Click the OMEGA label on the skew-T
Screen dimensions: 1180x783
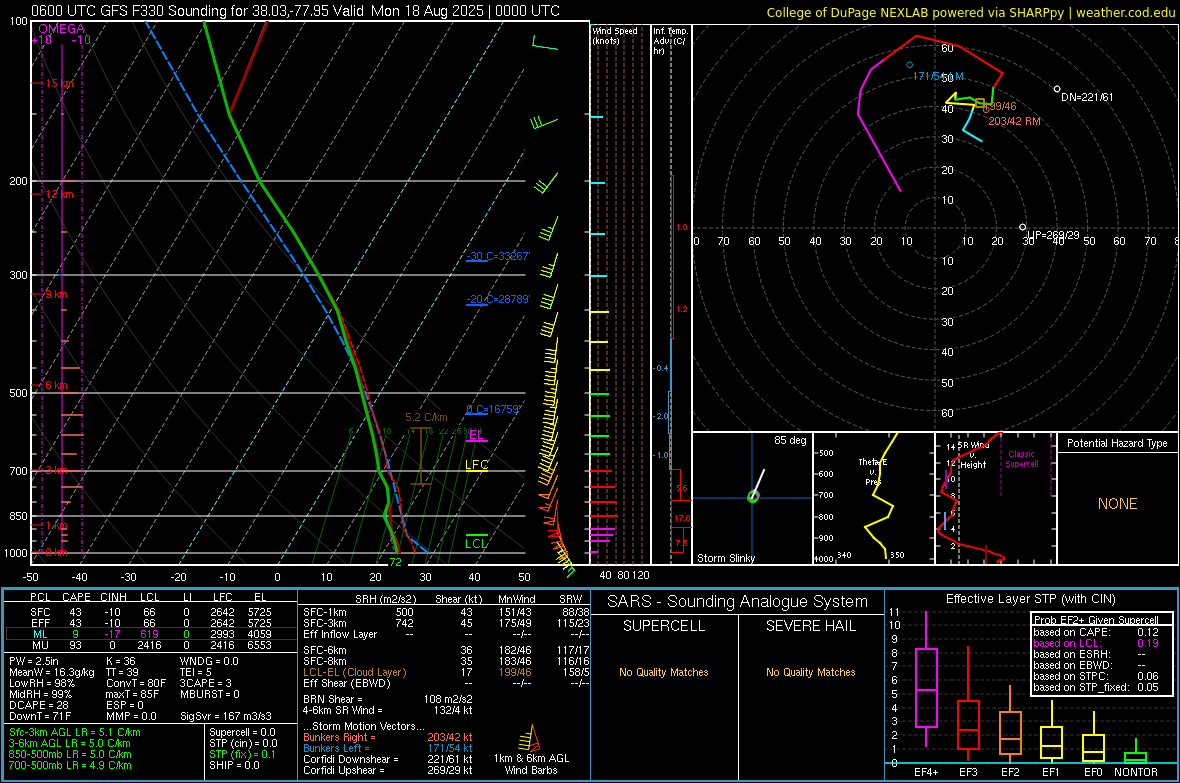click(61, 29)
